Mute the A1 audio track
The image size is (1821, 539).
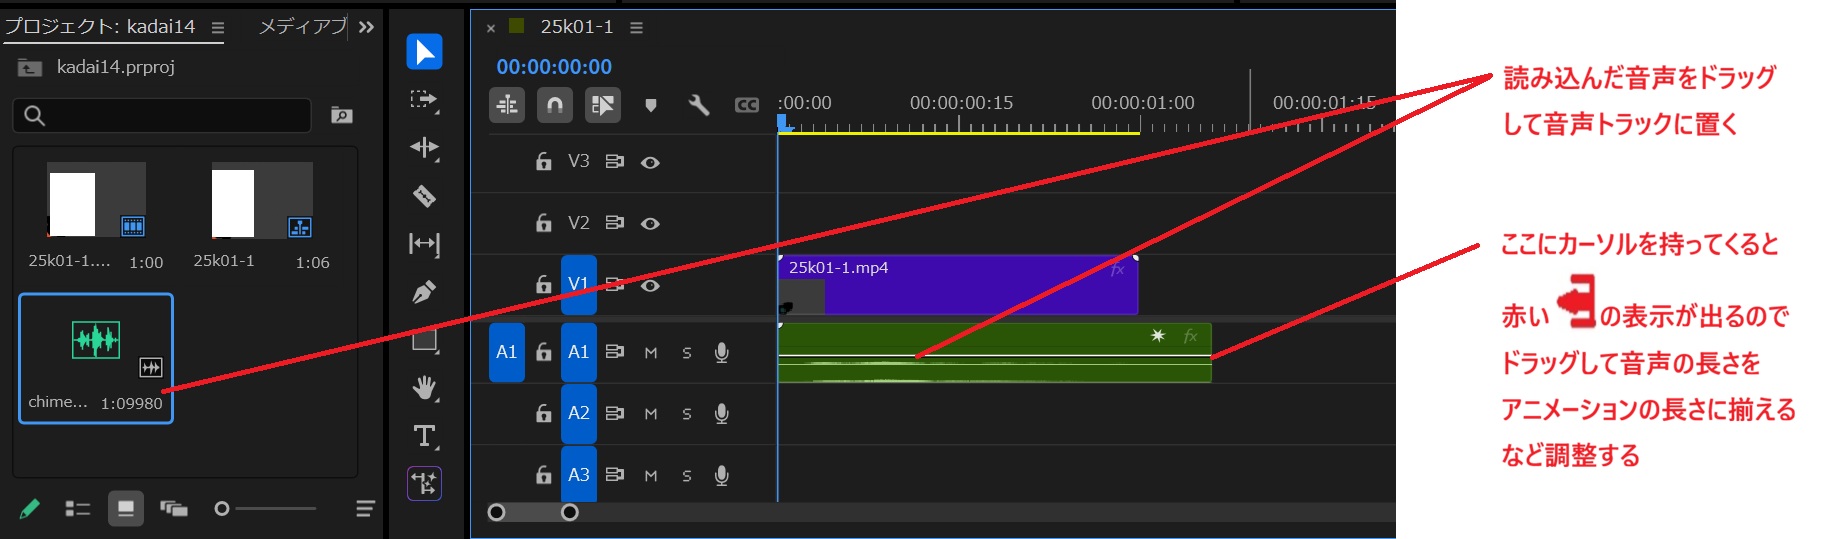(x=651, y=353)
